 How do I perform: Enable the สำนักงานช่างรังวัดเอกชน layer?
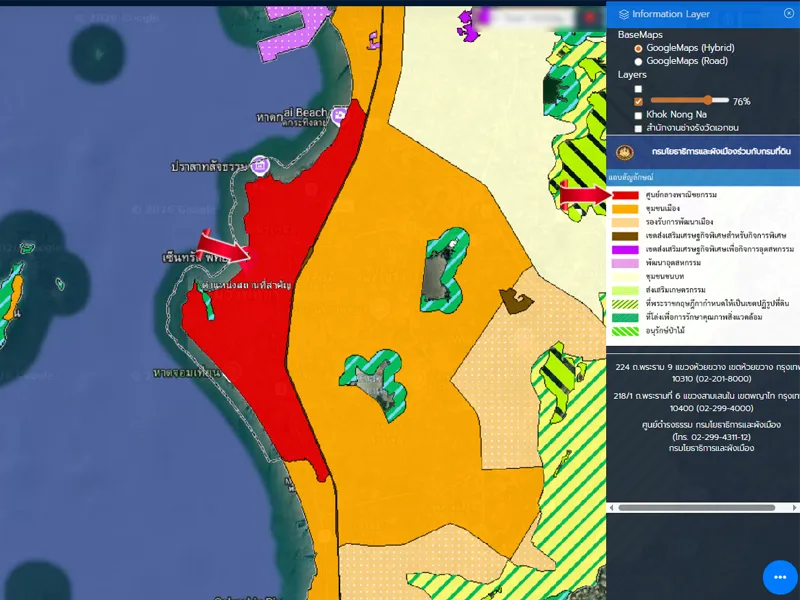point(638,128)
